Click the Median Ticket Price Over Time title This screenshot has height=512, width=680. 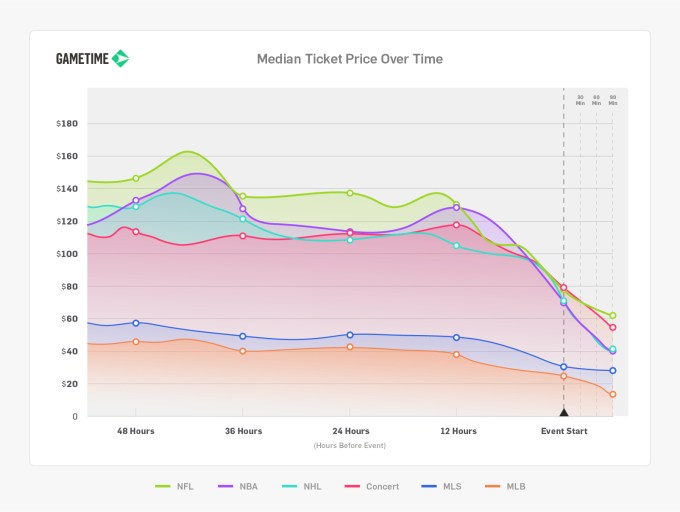350,59
